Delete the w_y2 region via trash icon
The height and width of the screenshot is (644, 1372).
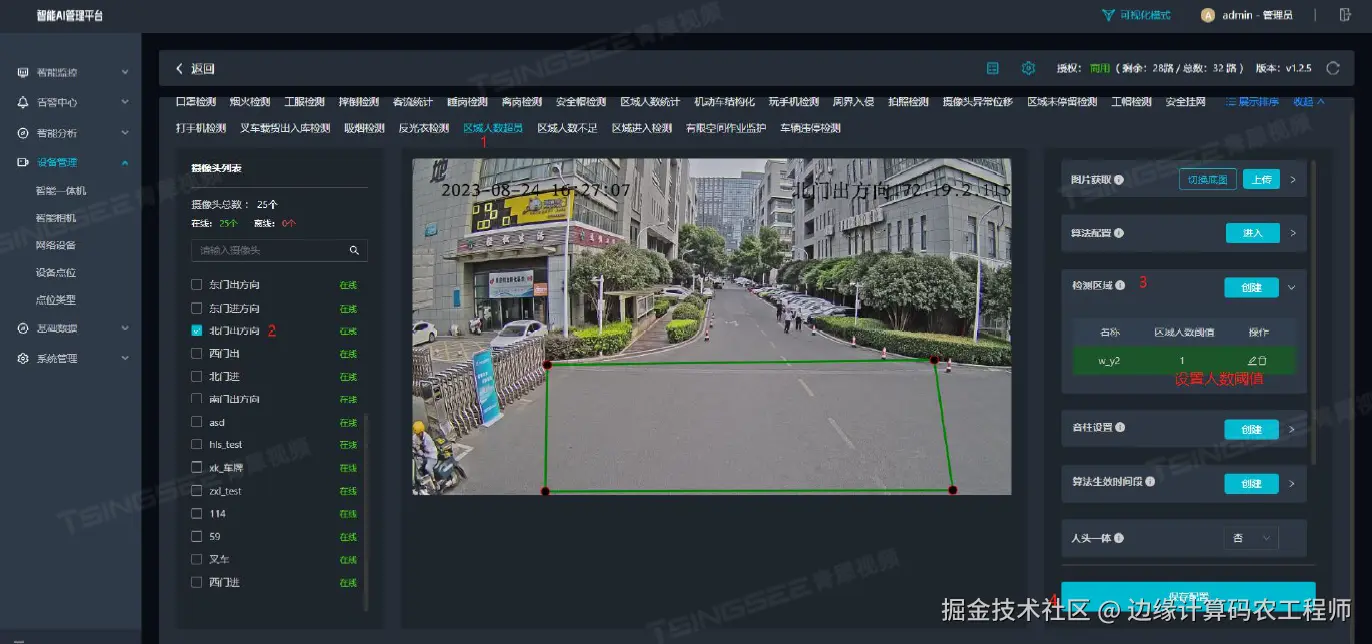click(x=1263, y=360)
